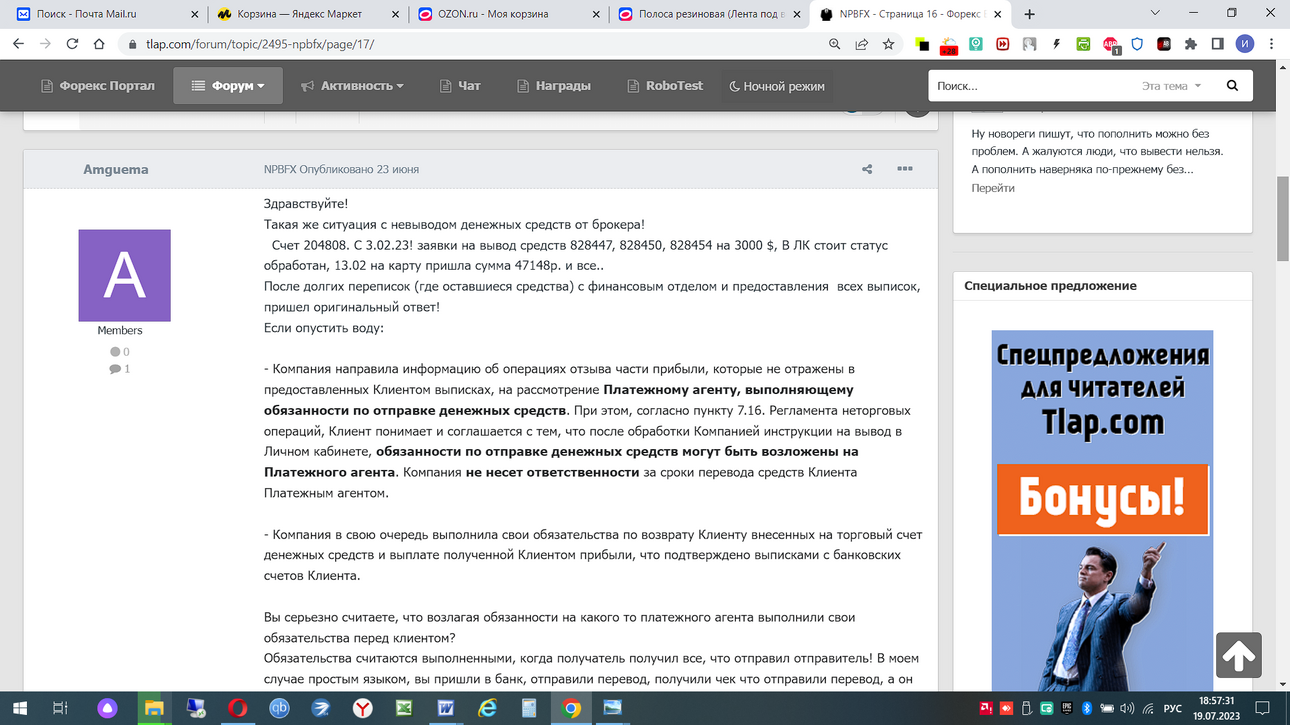Open Эта тема search scope dropdown
1290x725 pixels.
coord(1172,86)
